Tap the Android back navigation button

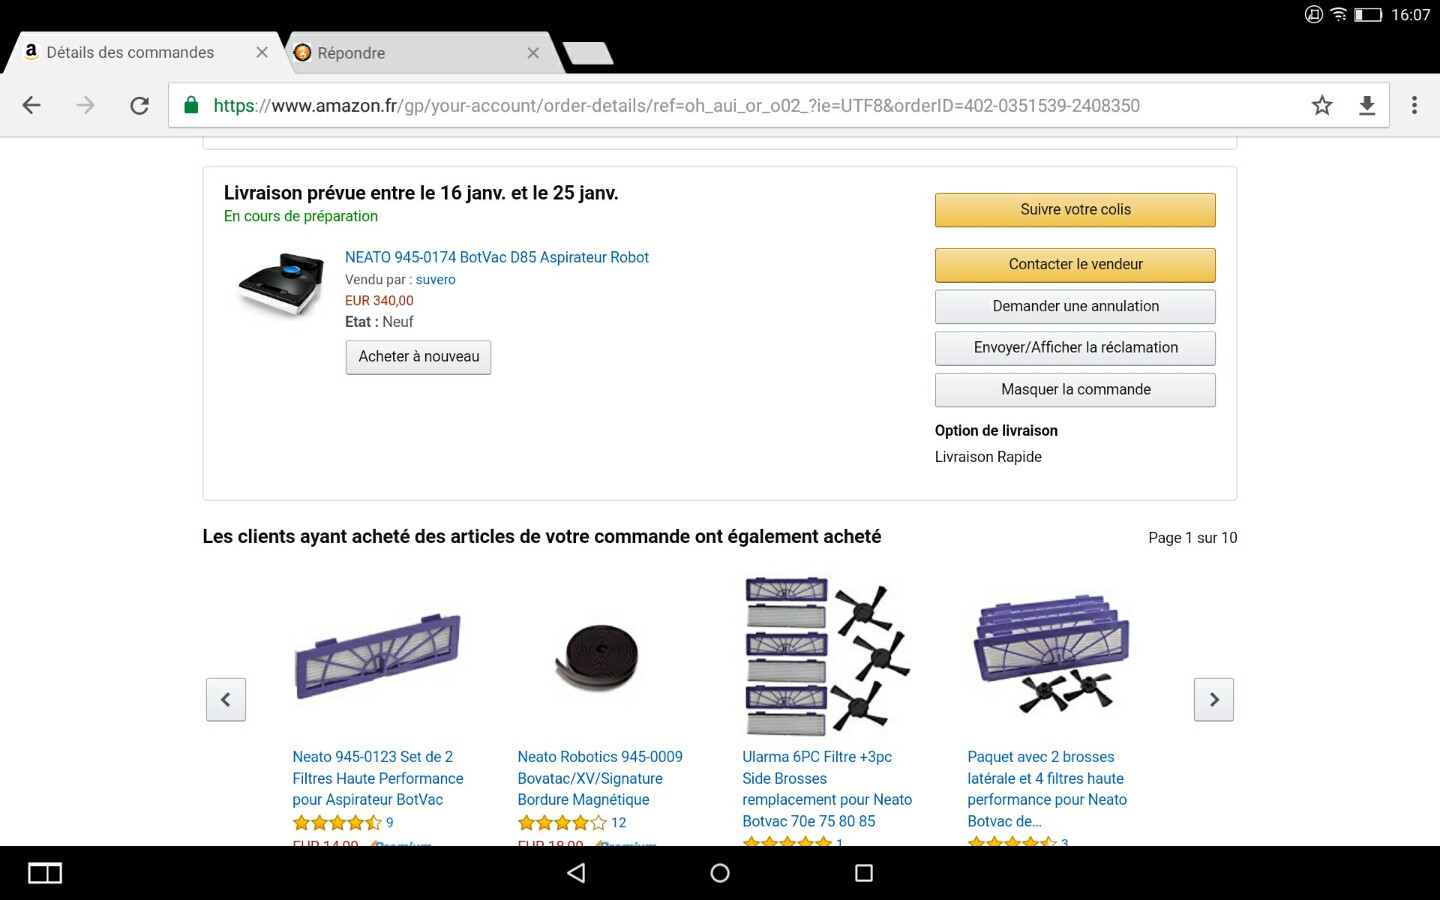point(576,873)
